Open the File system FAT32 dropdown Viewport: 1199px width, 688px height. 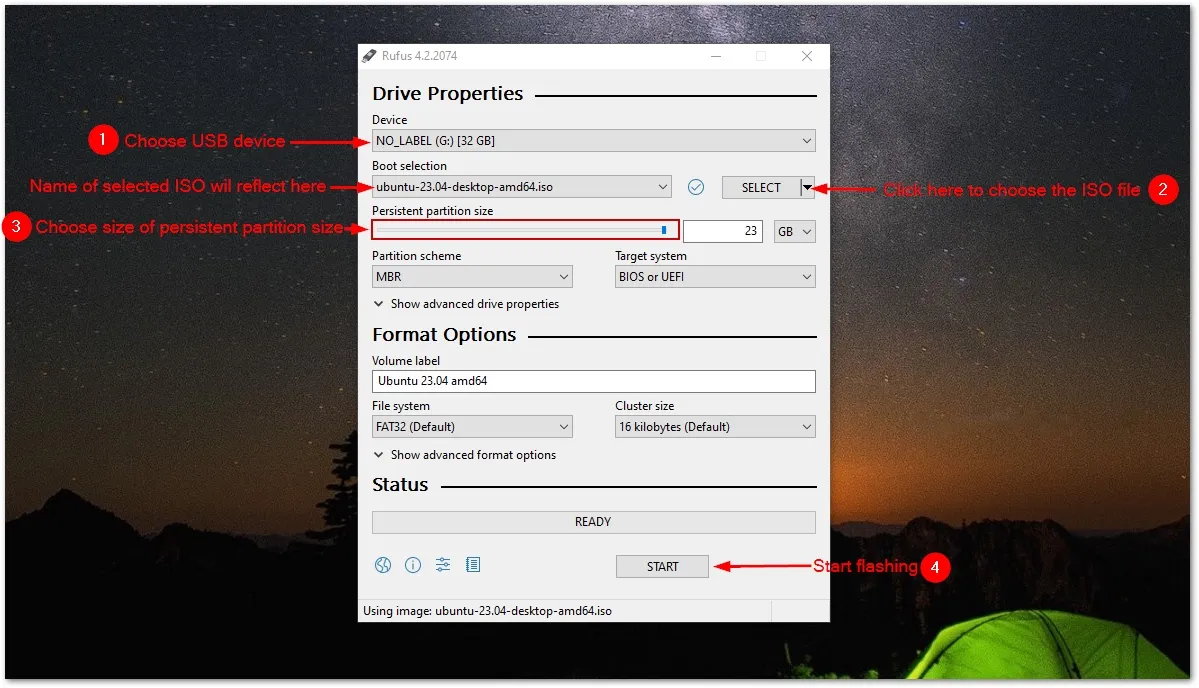click(x=472, y=427)
